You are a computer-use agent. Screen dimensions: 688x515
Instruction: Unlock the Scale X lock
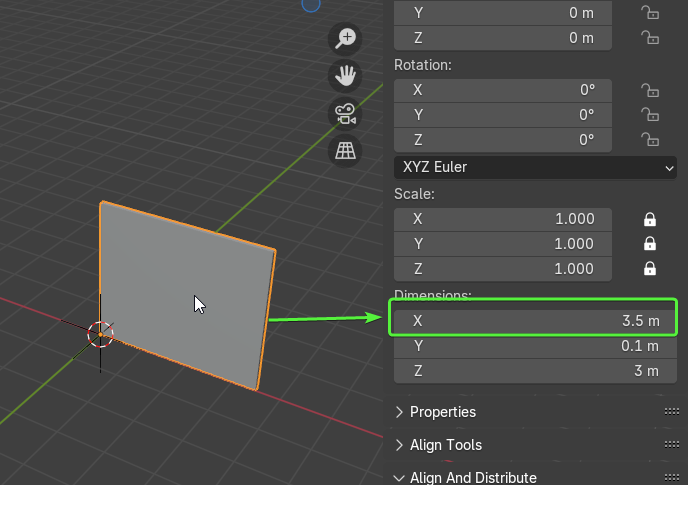[650, 219]
